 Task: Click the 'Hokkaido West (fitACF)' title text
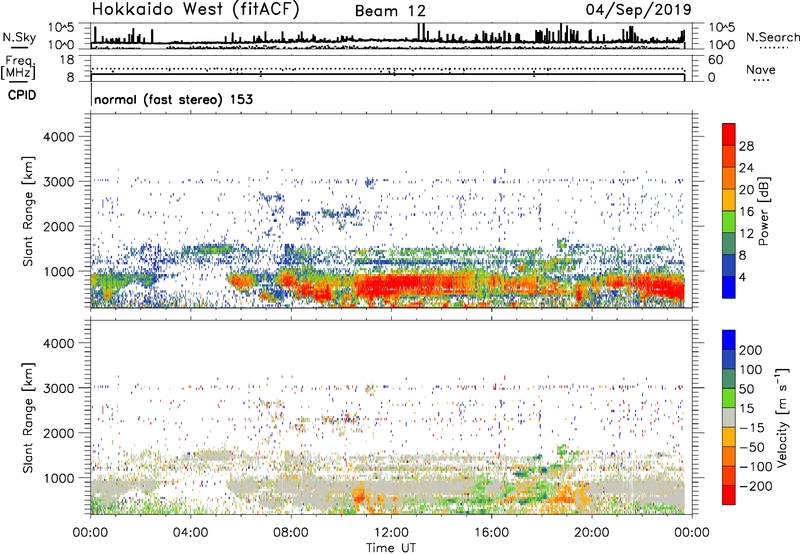pos(195,9)
